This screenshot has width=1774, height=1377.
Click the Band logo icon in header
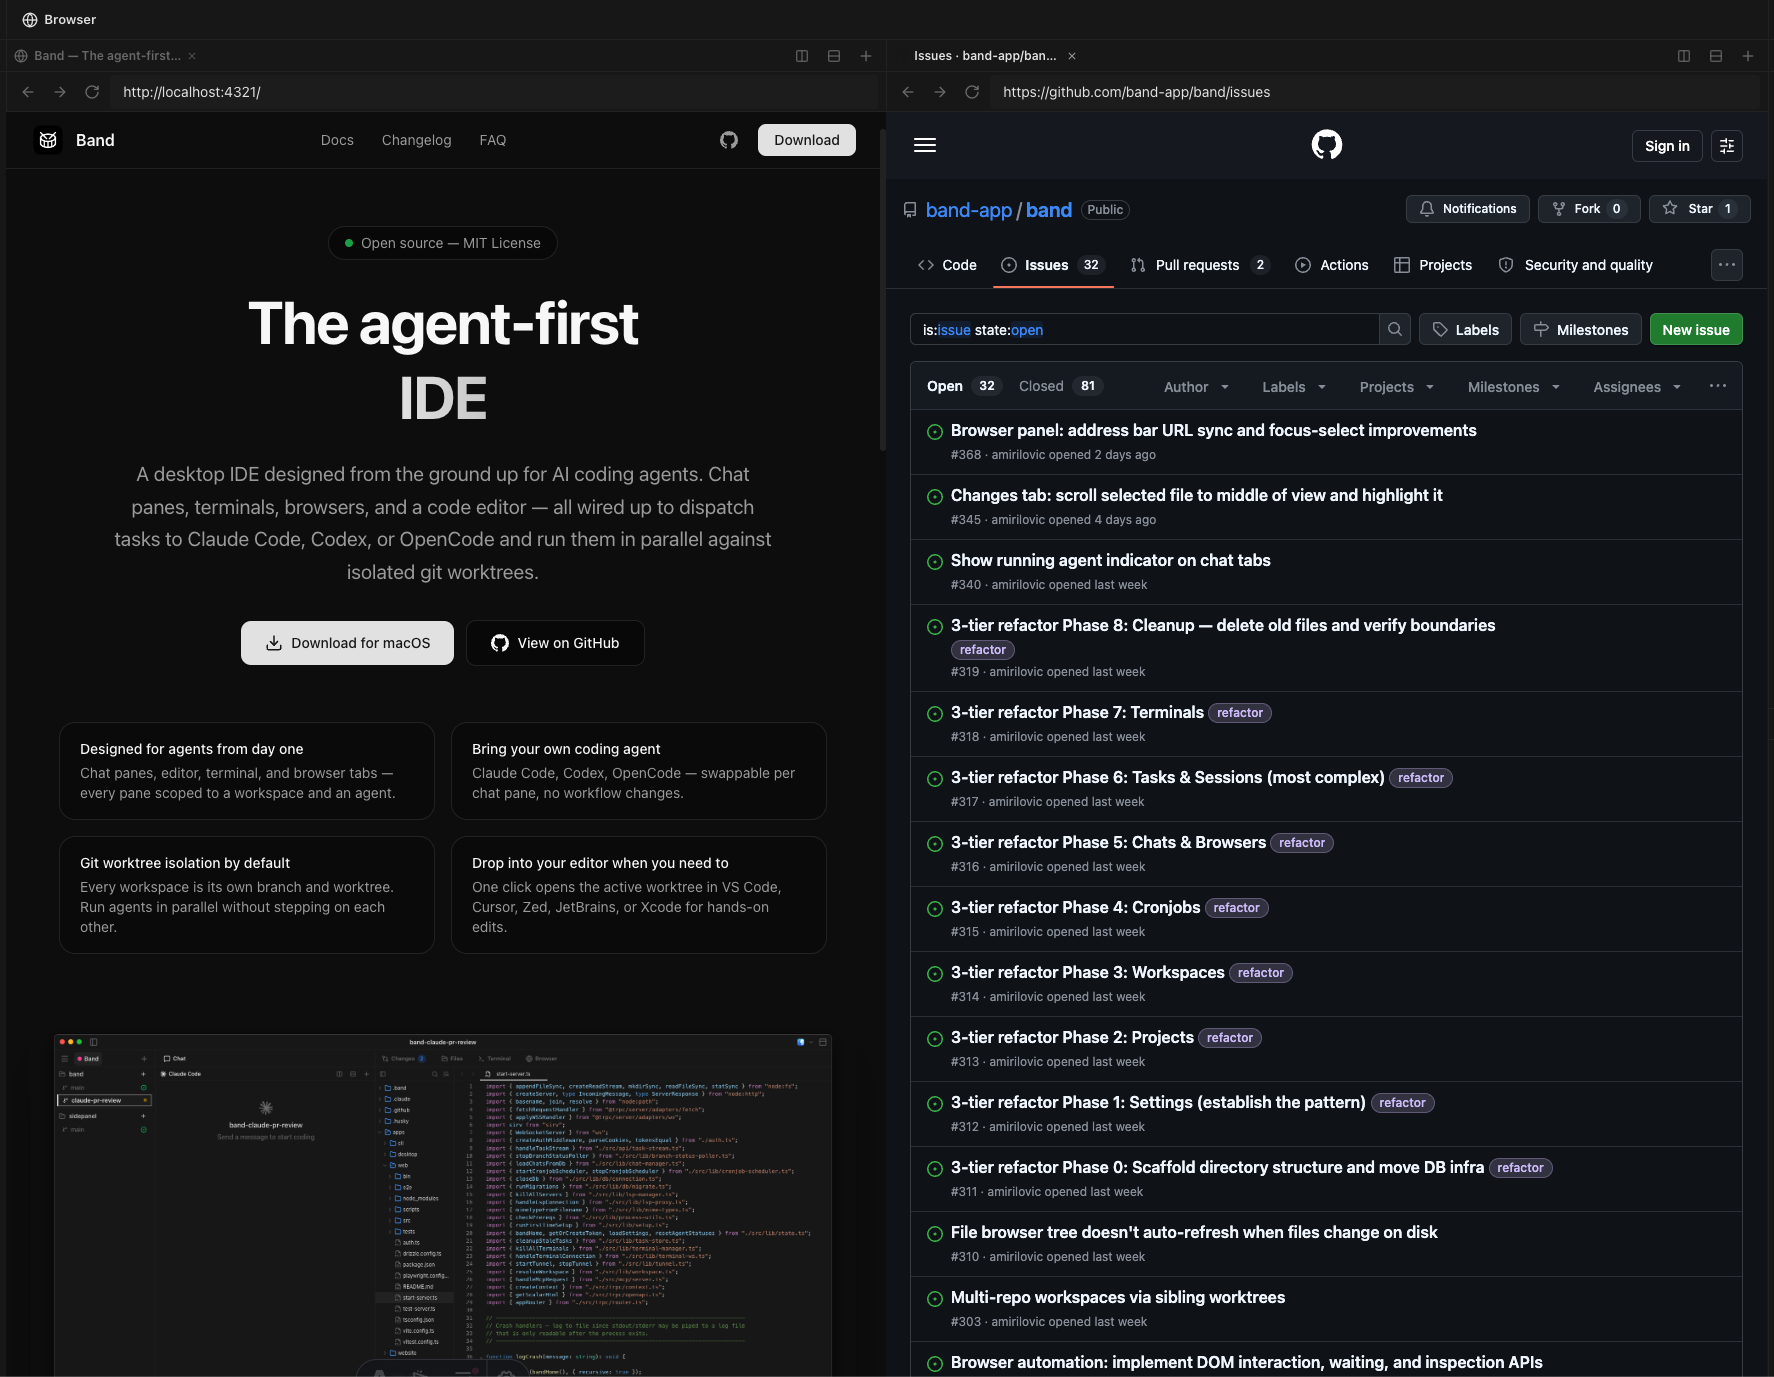point(48,140)
